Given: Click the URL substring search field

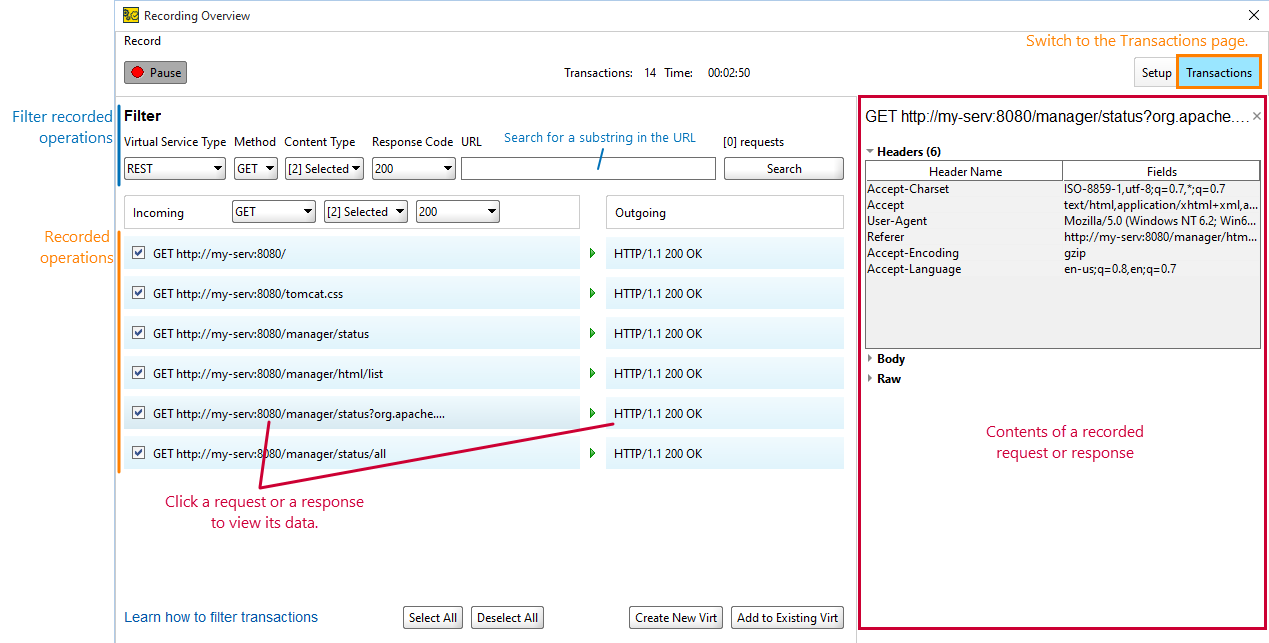Looking at the screenshot, I should tap(588, 168).
